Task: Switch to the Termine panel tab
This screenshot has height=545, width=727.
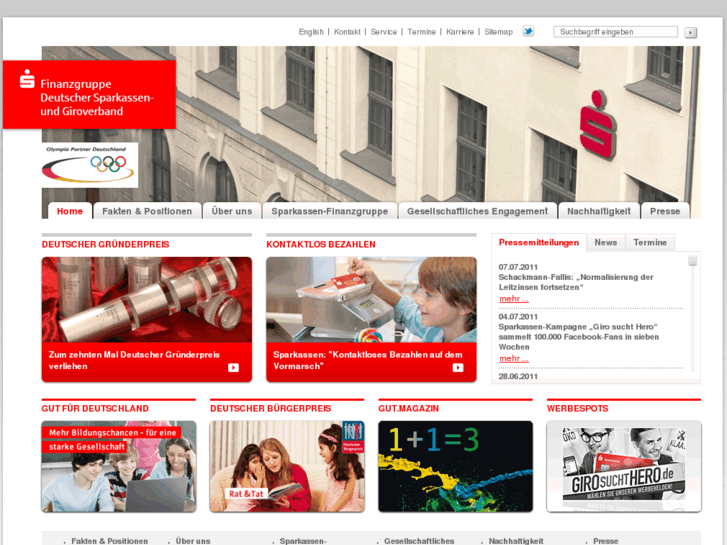Action: 650,243
